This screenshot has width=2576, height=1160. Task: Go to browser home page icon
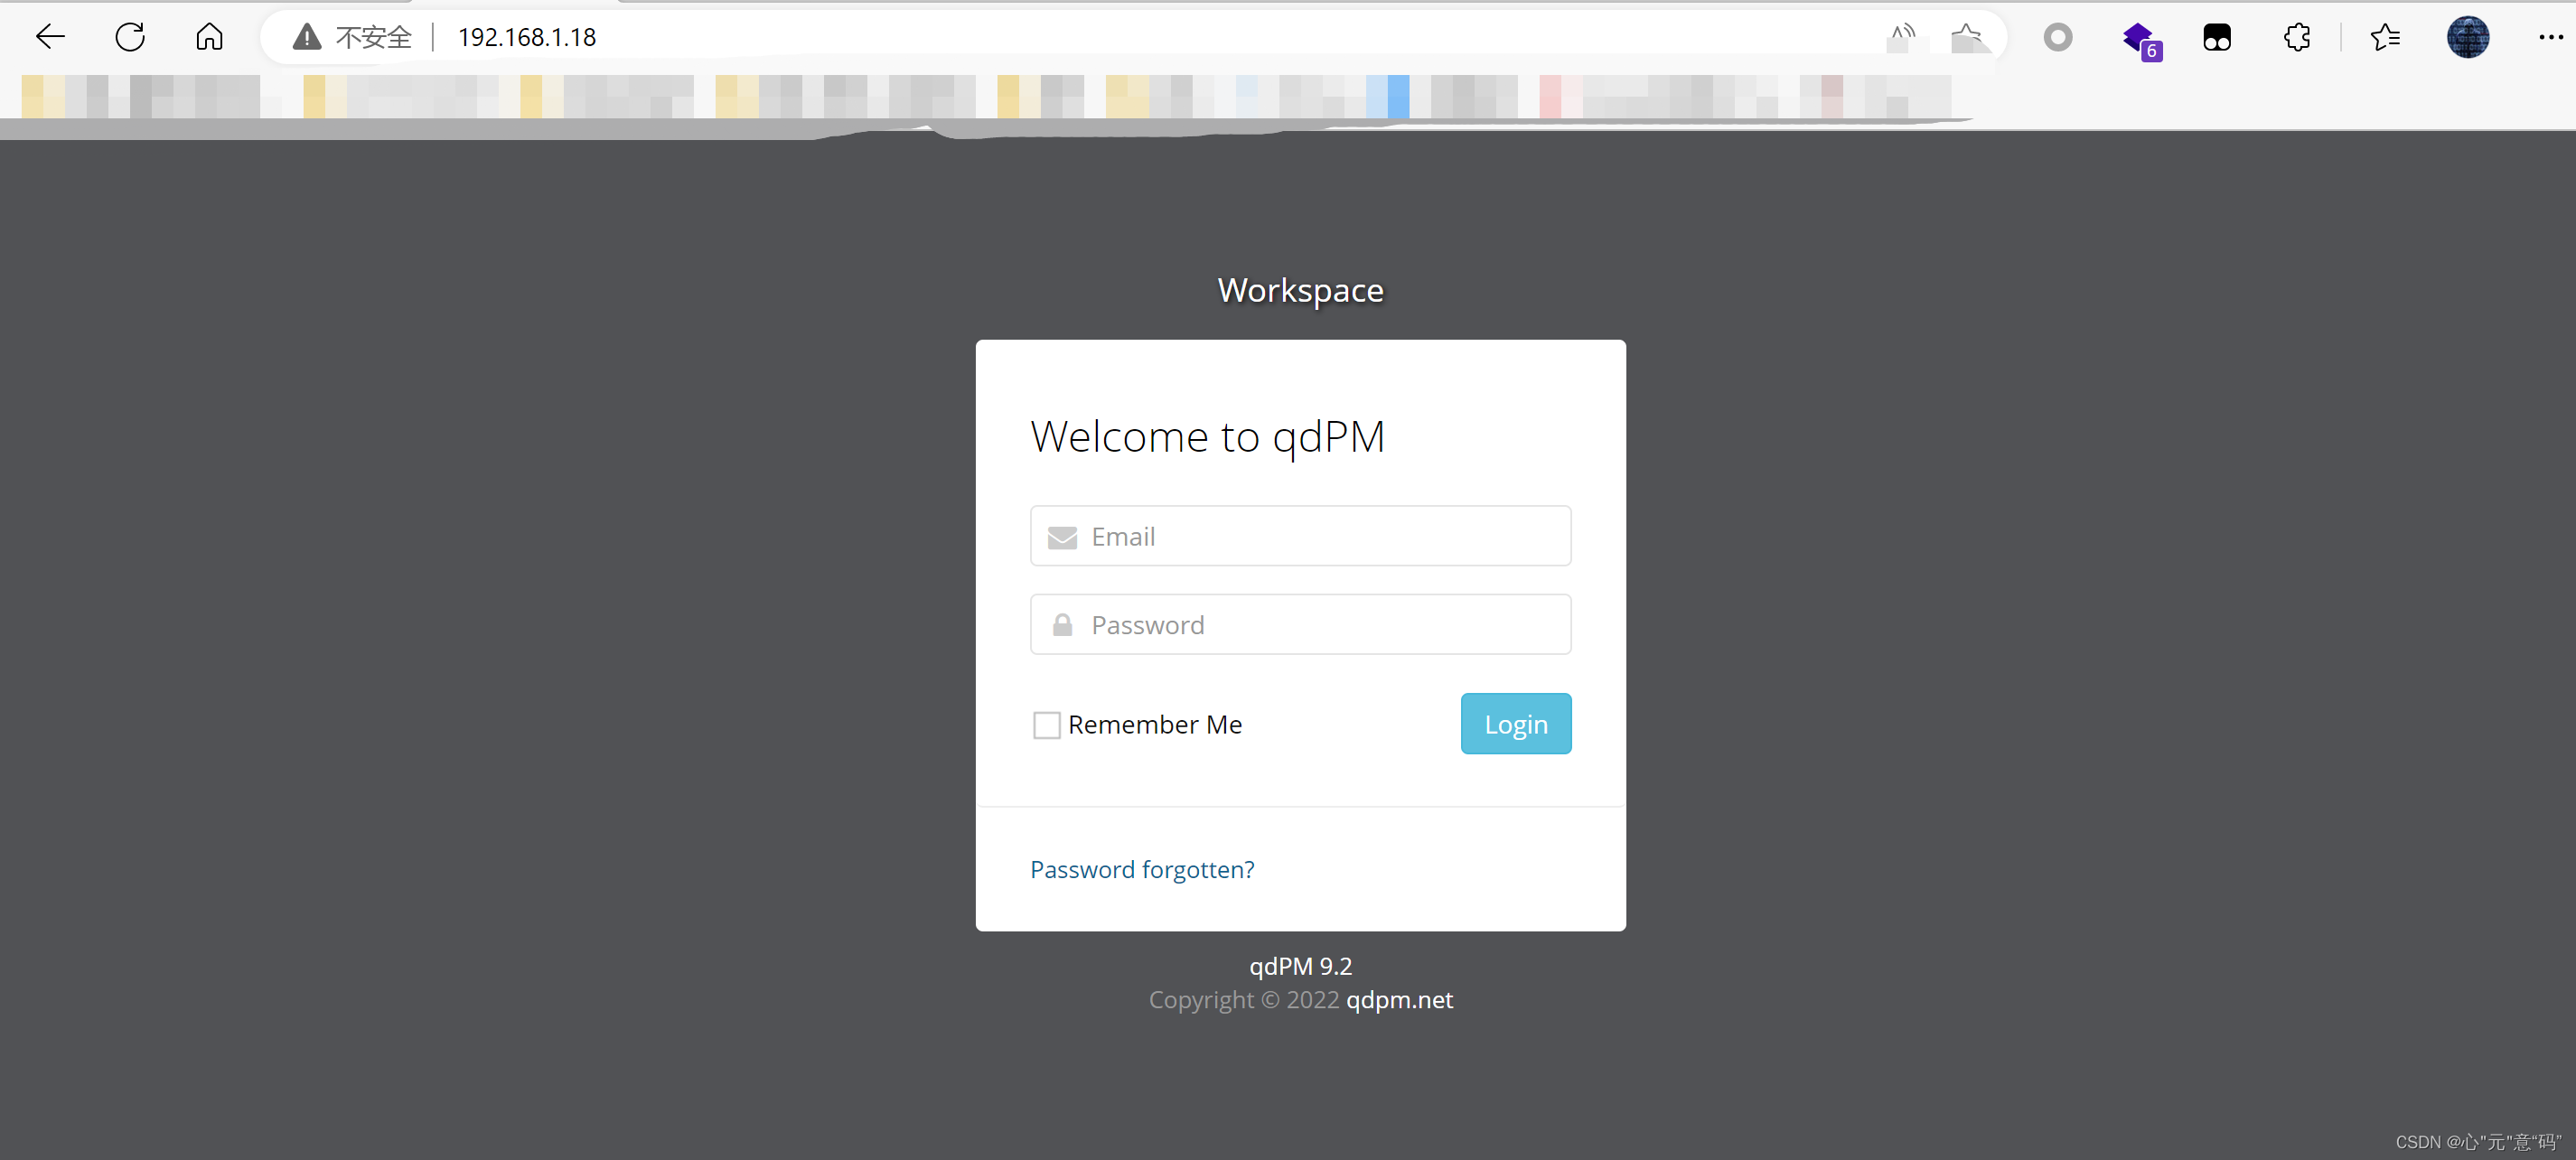209,37
